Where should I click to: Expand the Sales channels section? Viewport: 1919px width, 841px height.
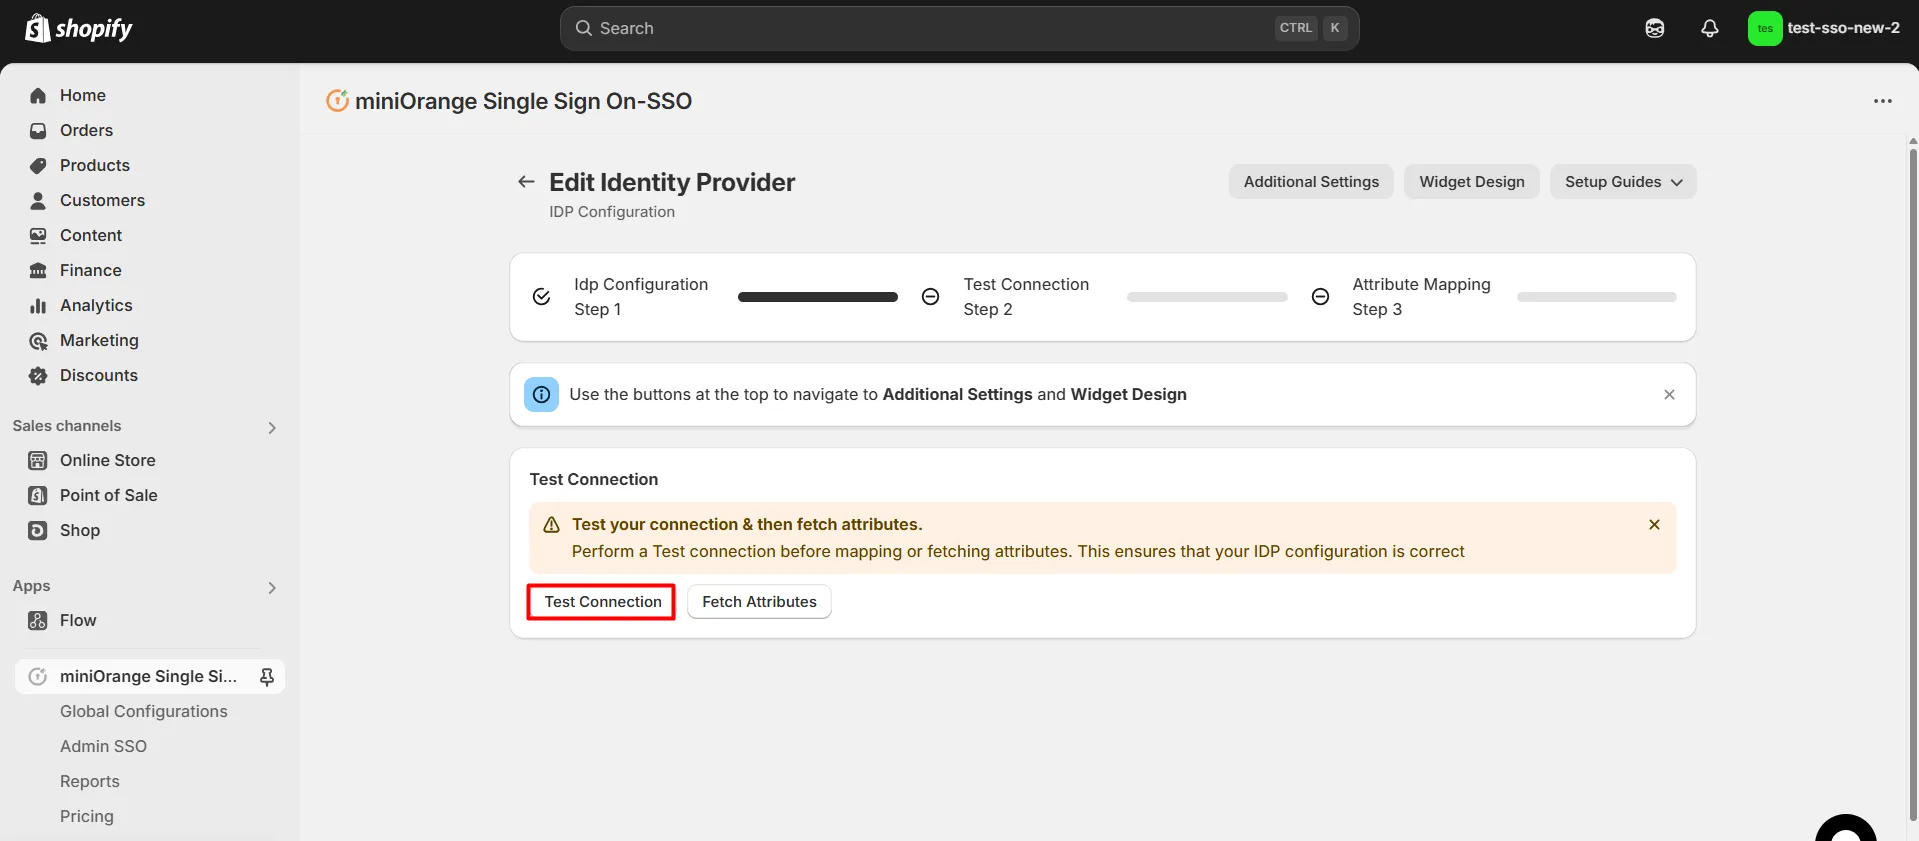point(271,428)
